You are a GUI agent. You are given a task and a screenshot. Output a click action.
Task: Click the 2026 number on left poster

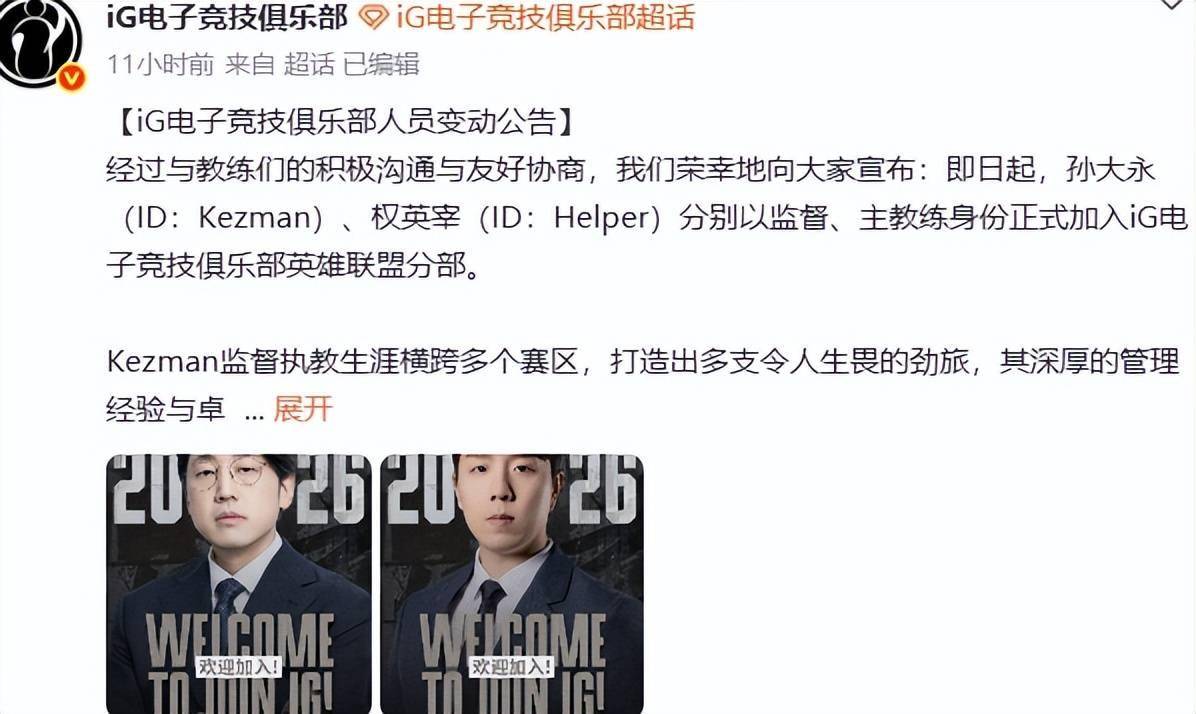(239, 488)
